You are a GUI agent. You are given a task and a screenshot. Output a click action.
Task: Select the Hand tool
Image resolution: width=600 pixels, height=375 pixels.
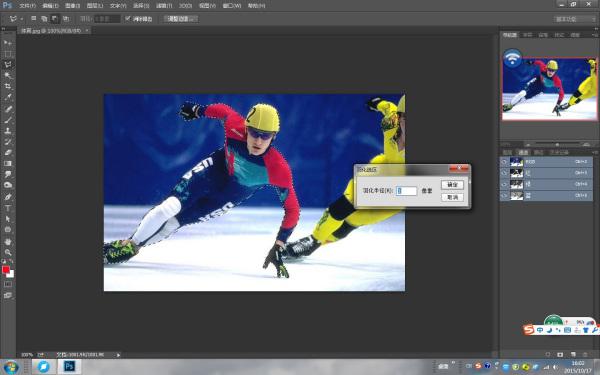click(8, 241)
